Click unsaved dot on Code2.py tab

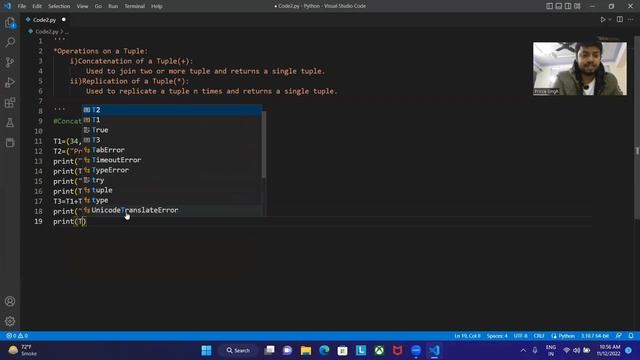tap(64, 20)
